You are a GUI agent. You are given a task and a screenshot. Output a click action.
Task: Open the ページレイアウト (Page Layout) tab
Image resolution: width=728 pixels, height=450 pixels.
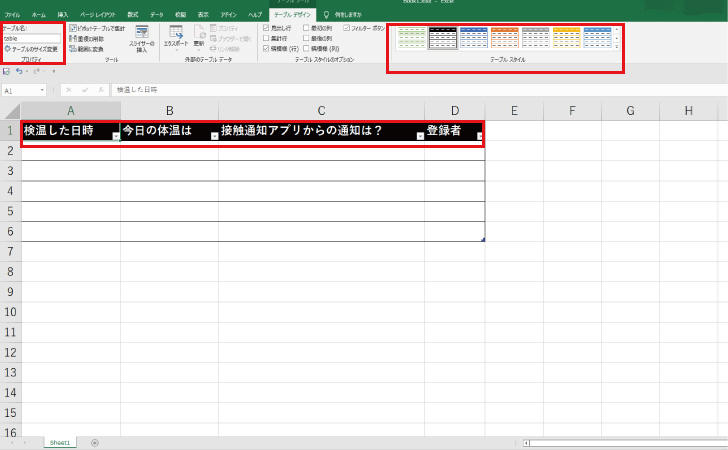[98, 15]
